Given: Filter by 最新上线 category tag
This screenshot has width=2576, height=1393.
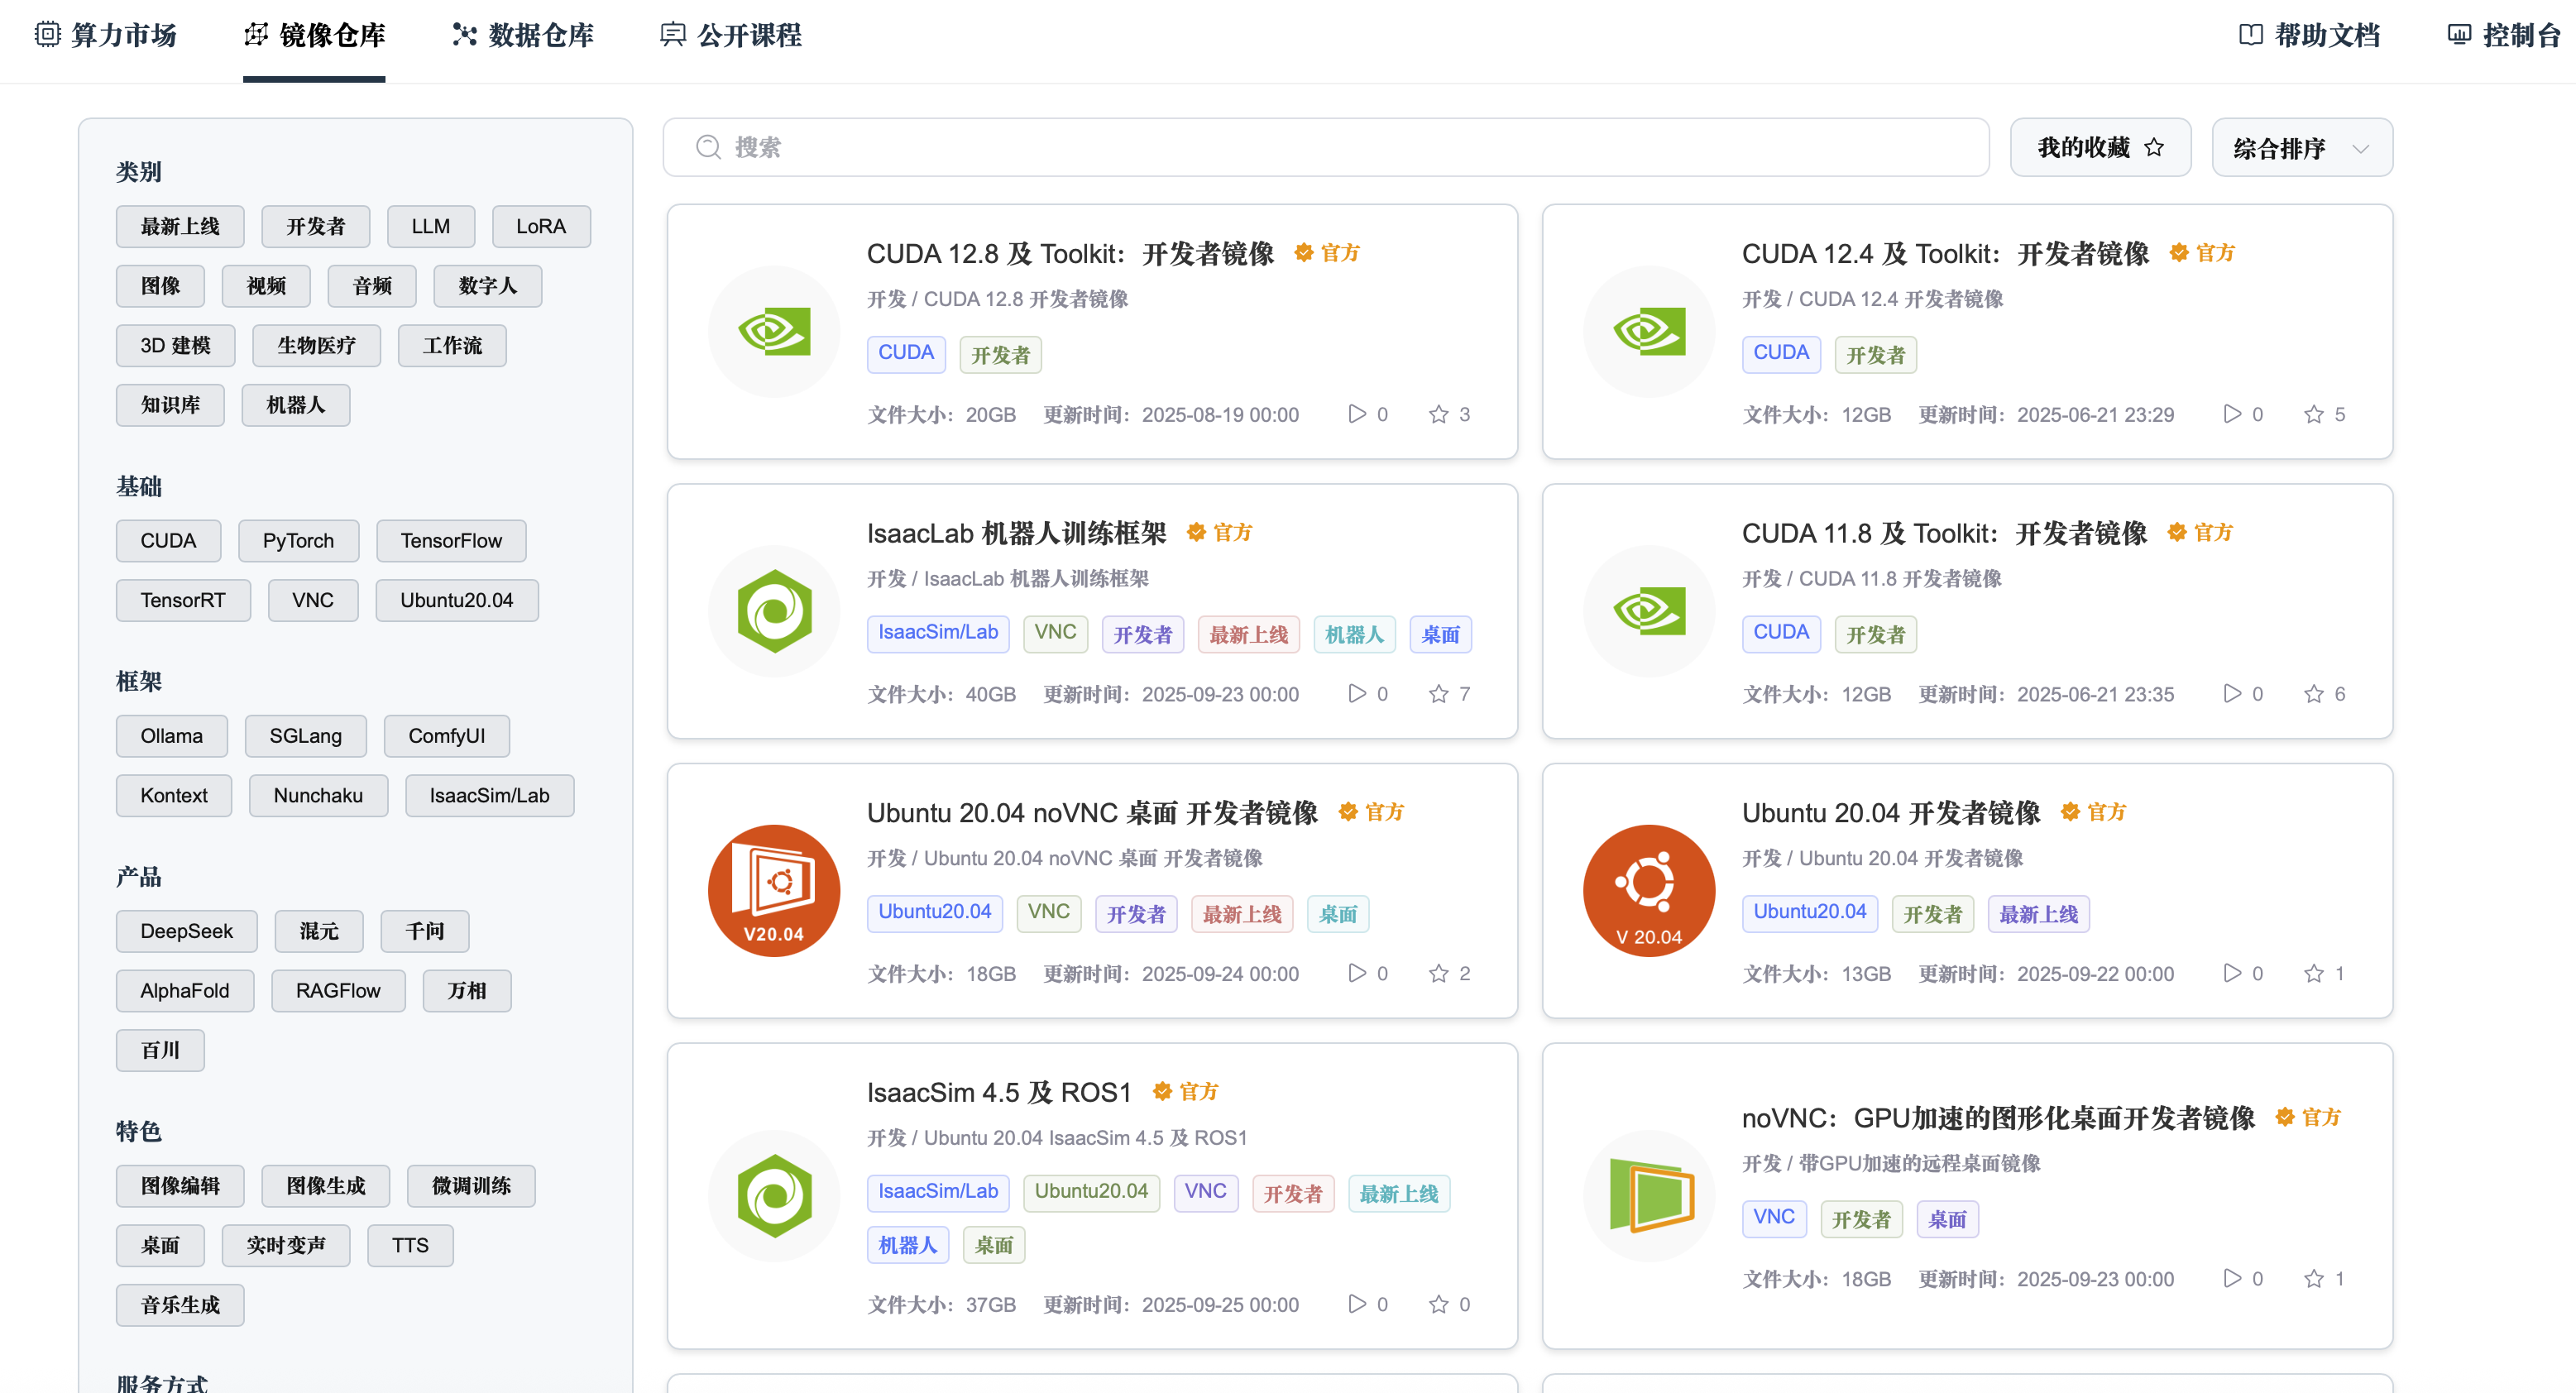Looking at the screenshot, I should [180, 227].
